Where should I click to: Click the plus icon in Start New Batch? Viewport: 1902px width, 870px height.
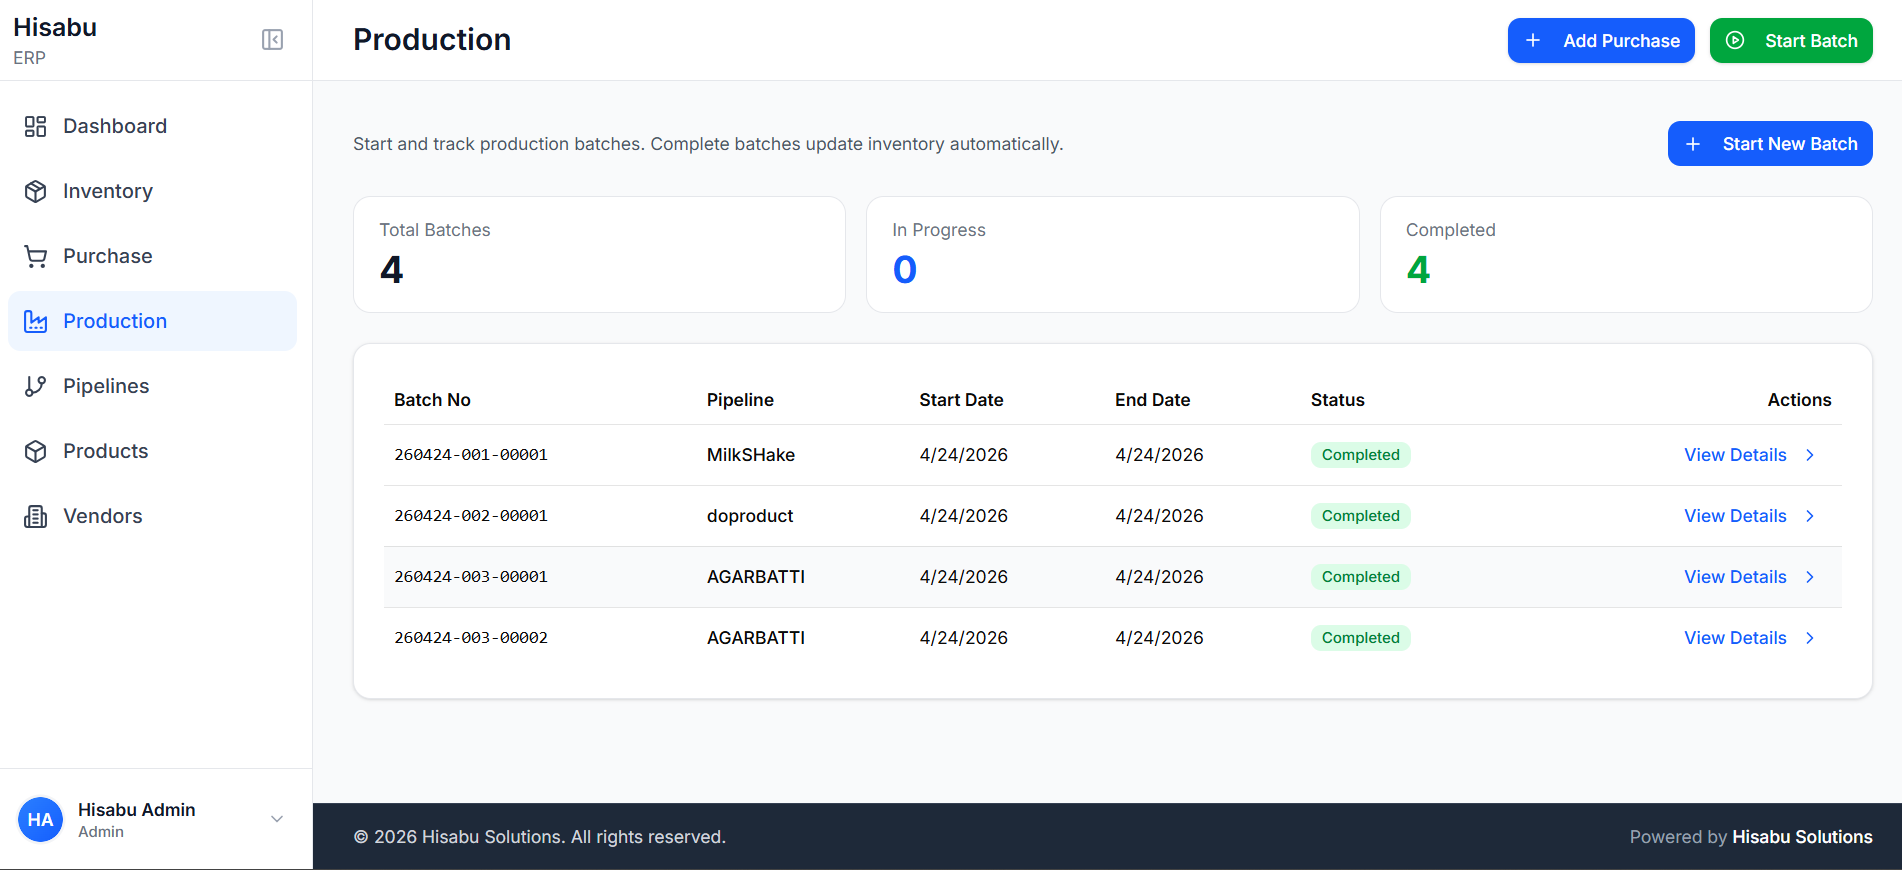pos(1693,144)
